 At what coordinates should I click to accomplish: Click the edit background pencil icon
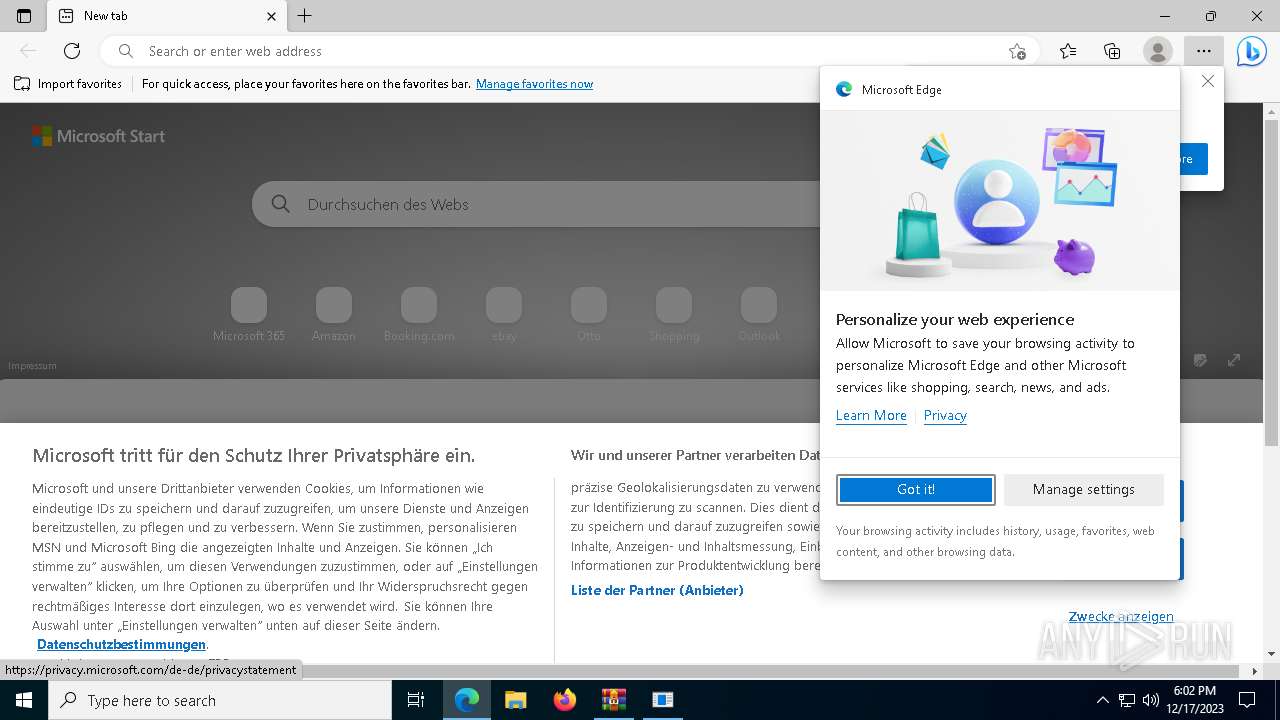1201,360
